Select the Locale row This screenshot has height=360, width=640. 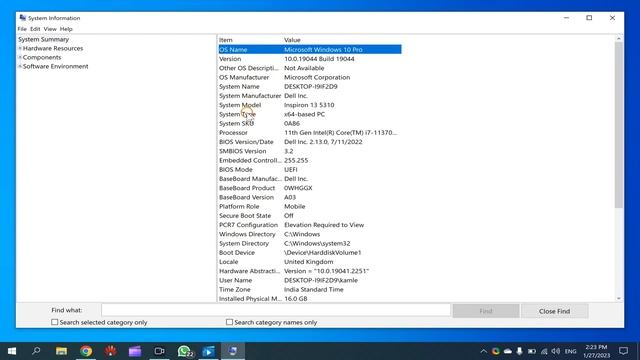coord(310,262)
